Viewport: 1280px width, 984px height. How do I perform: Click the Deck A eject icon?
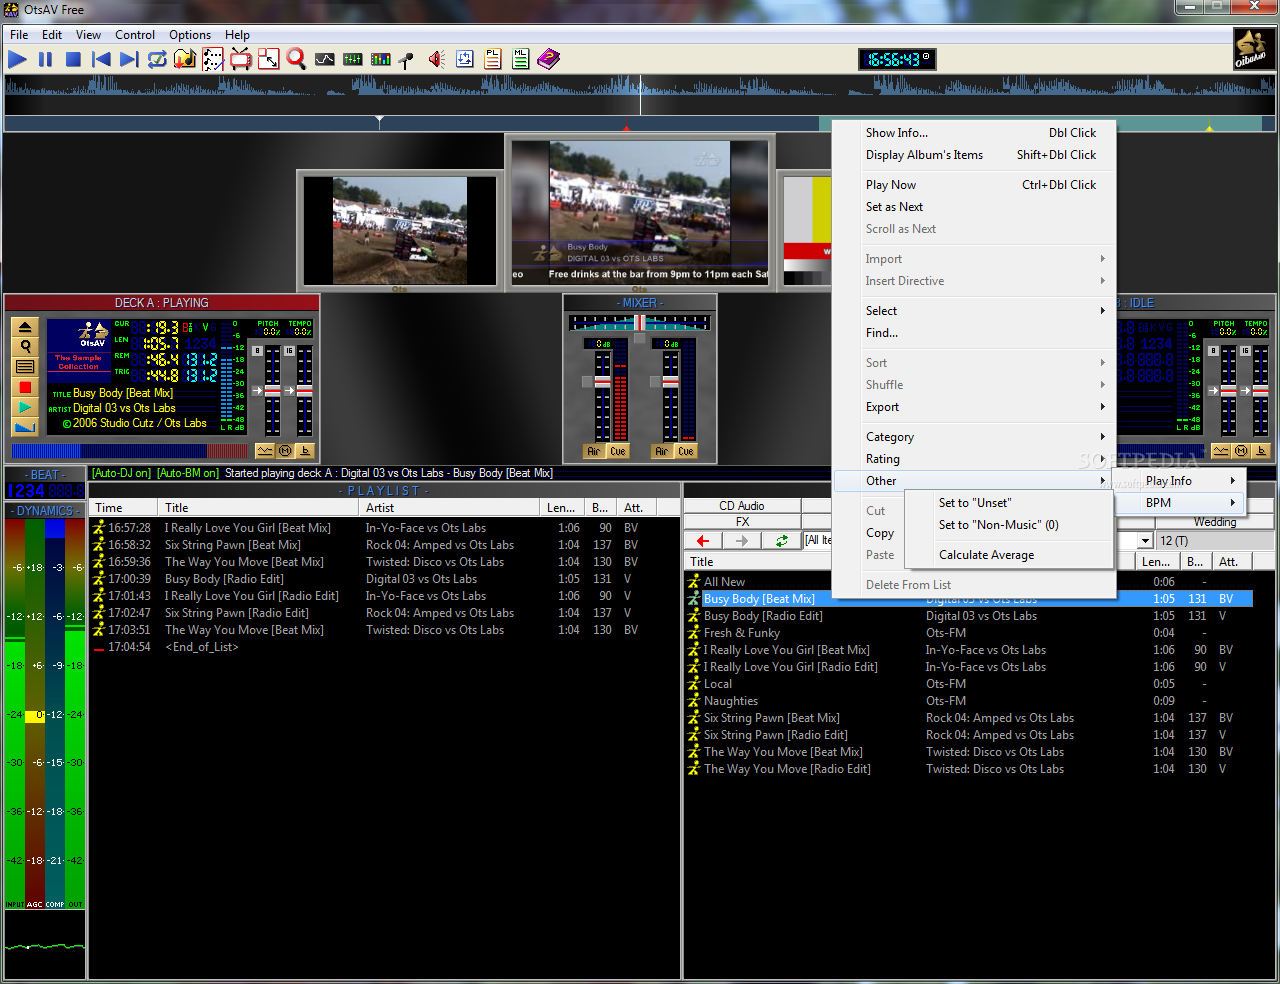25,327
